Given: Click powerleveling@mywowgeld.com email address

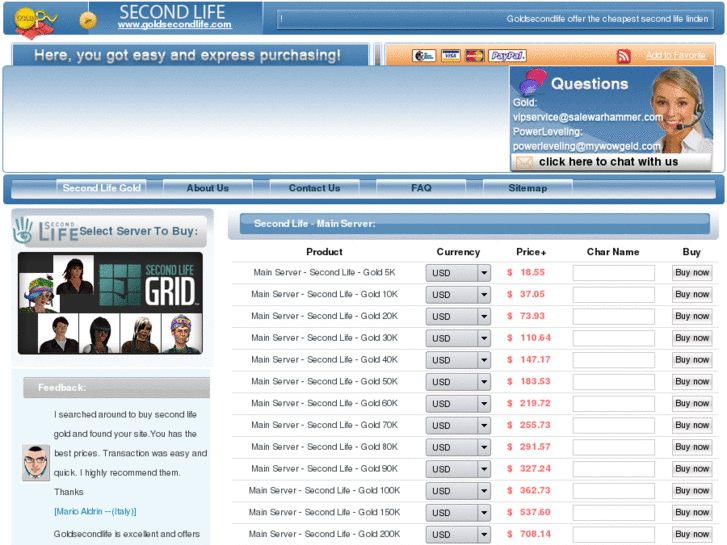Looking at the screenshot, I should click(587, 147).
